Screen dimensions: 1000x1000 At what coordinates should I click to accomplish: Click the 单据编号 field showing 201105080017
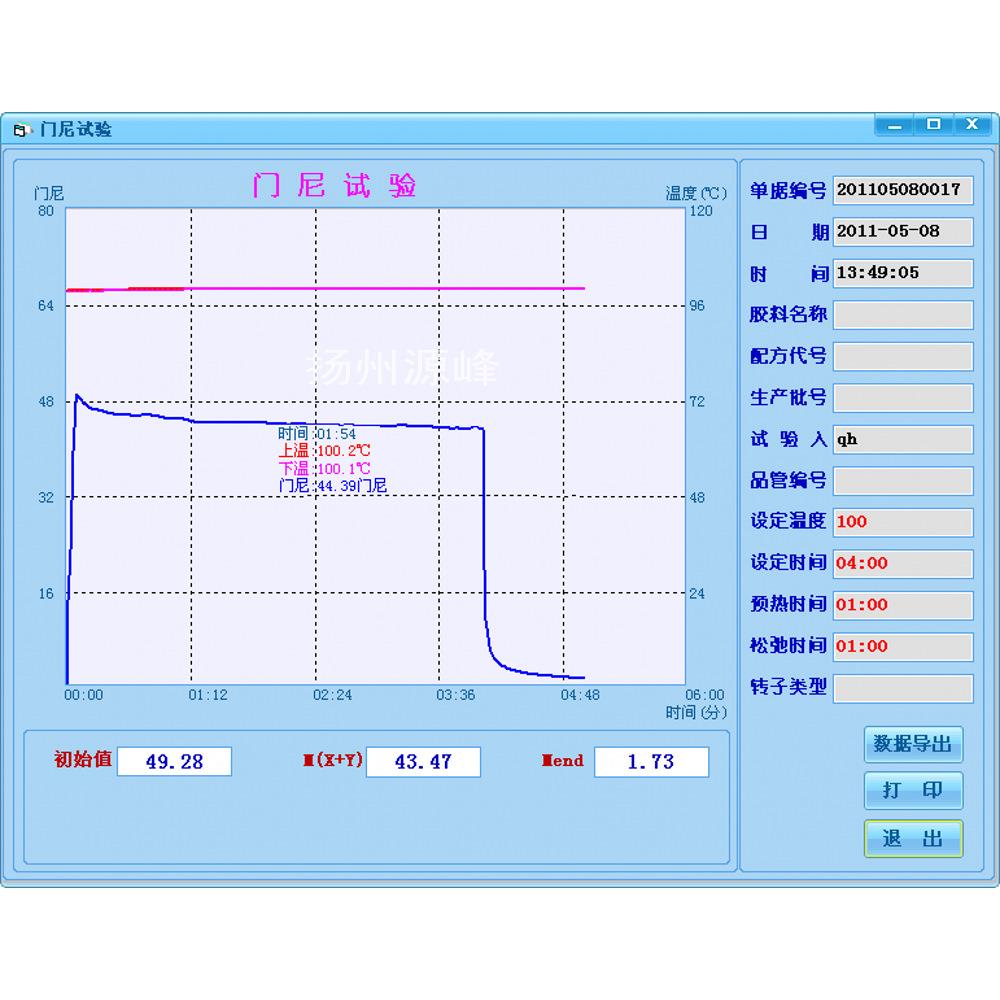coord(902,190)
